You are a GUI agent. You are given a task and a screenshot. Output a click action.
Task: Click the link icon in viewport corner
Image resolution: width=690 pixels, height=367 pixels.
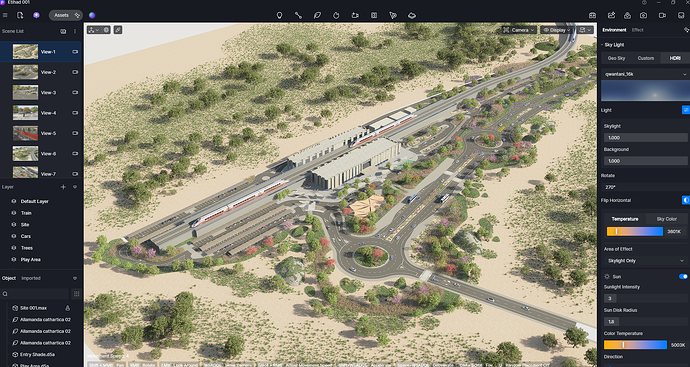tap(117, 30)
